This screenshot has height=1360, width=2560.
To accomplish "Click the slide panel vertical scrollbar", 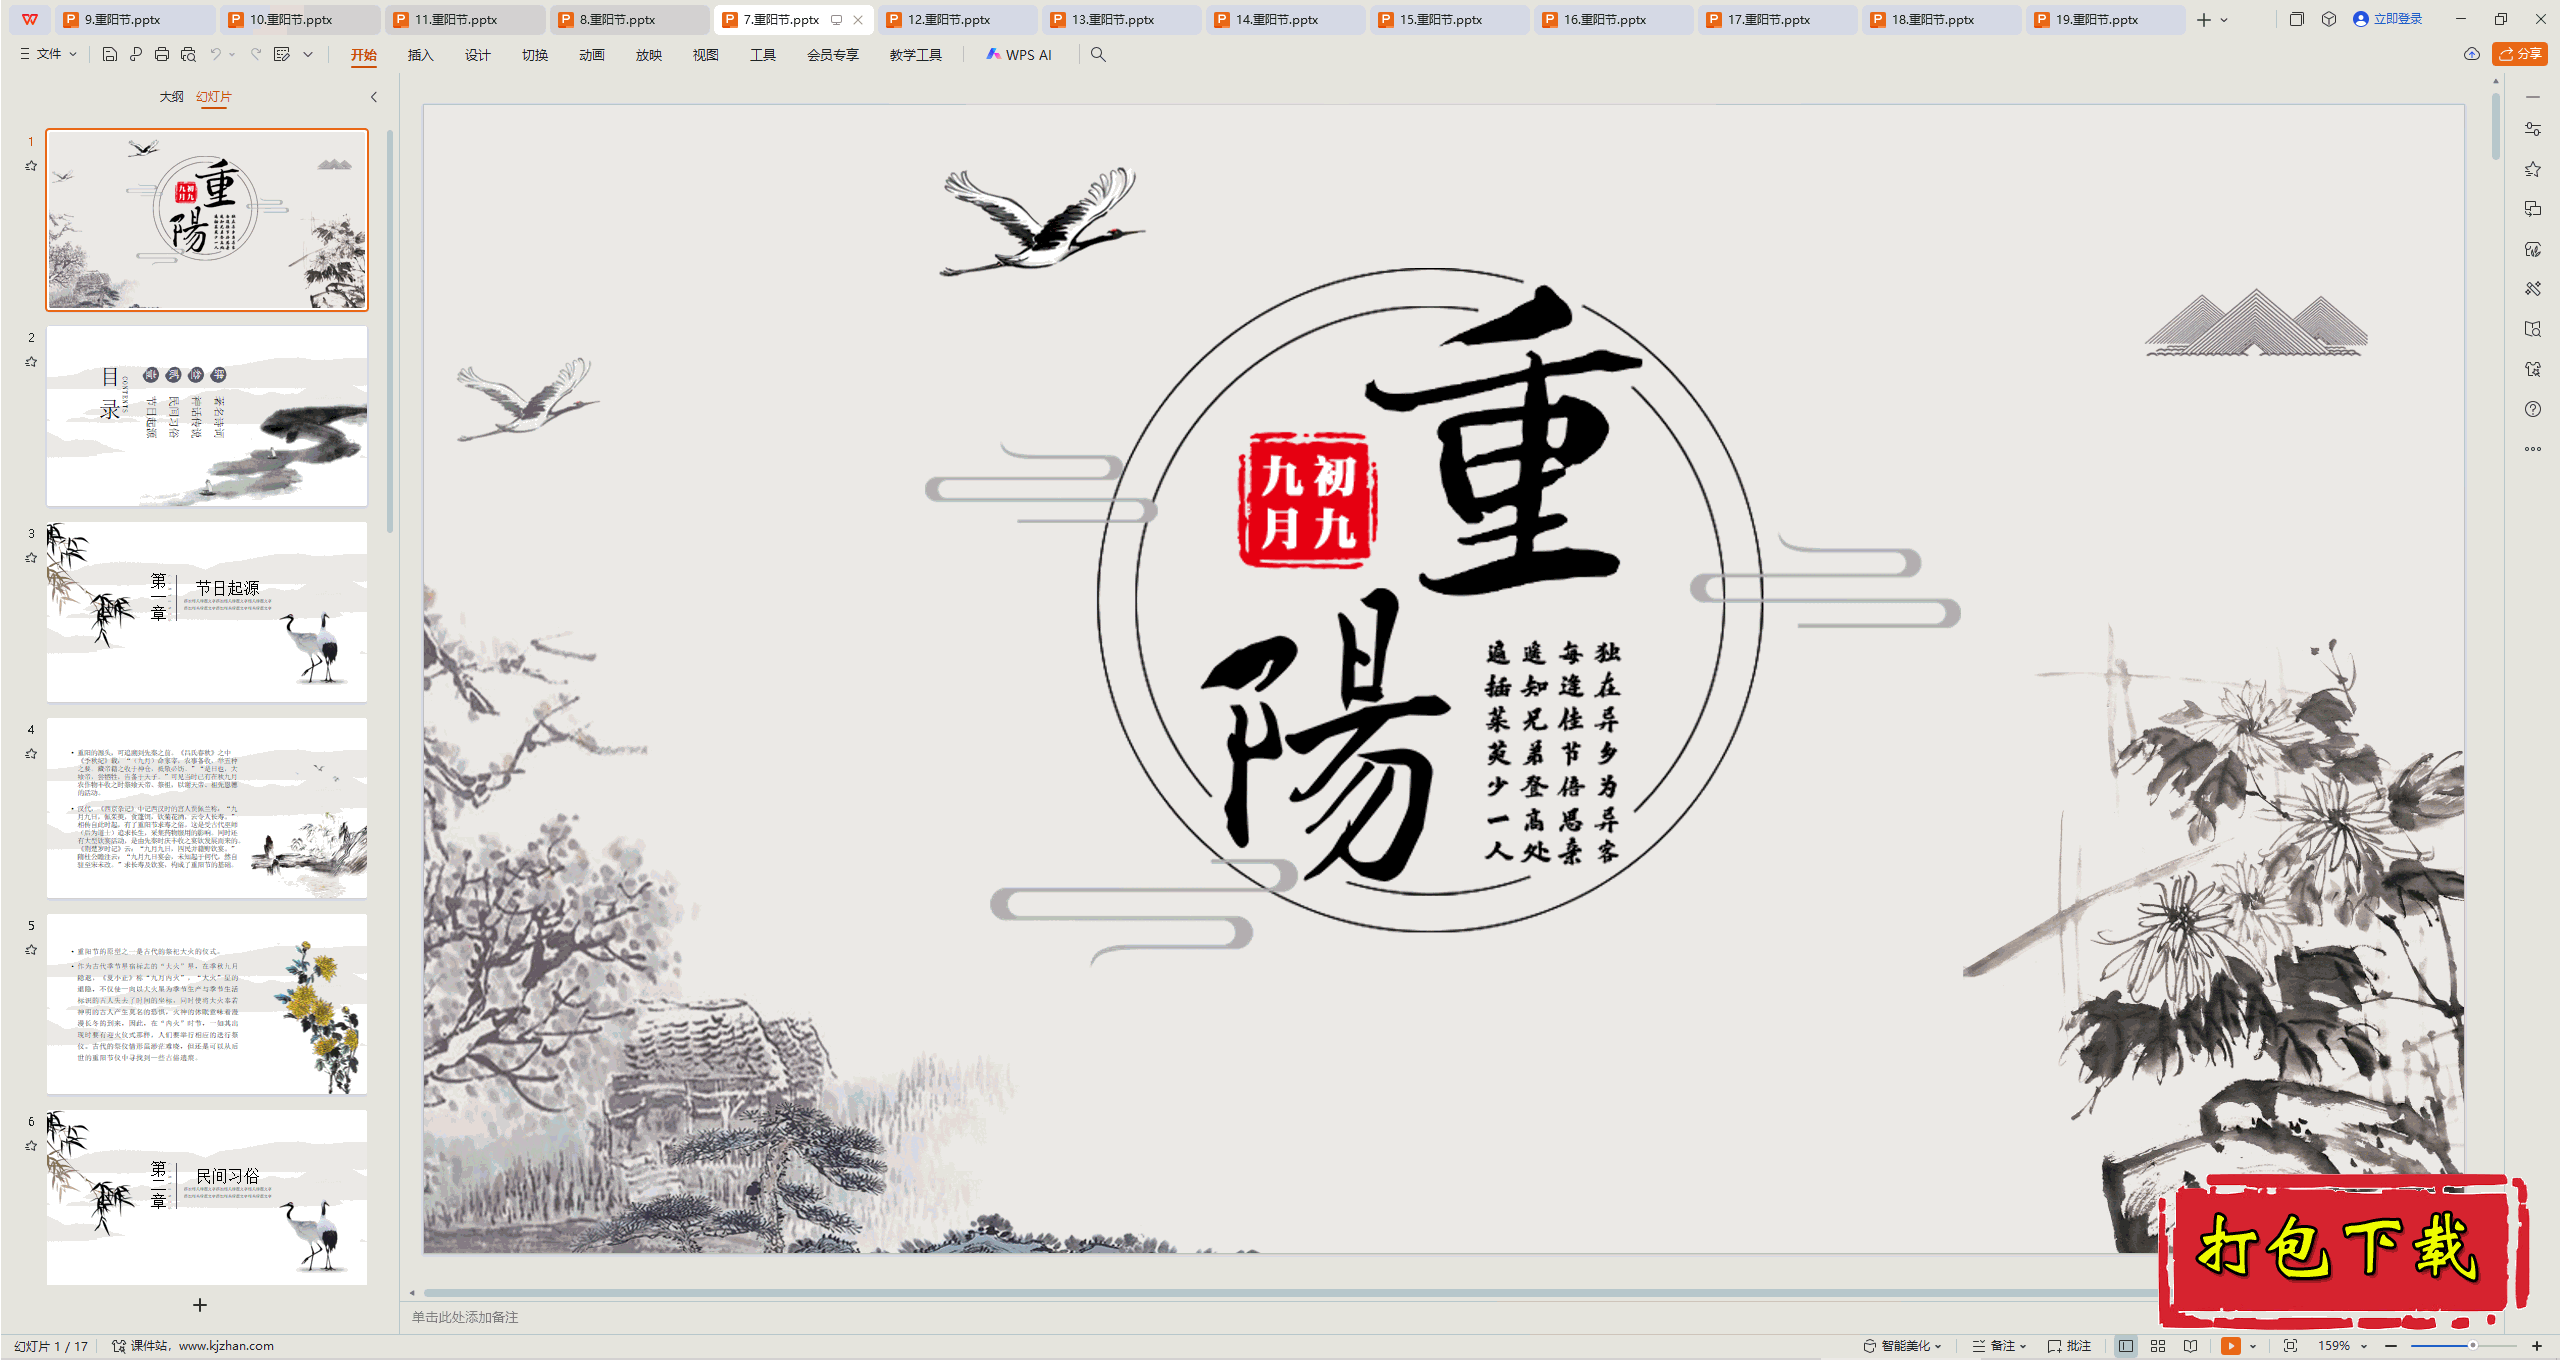I will coord(390,330).
